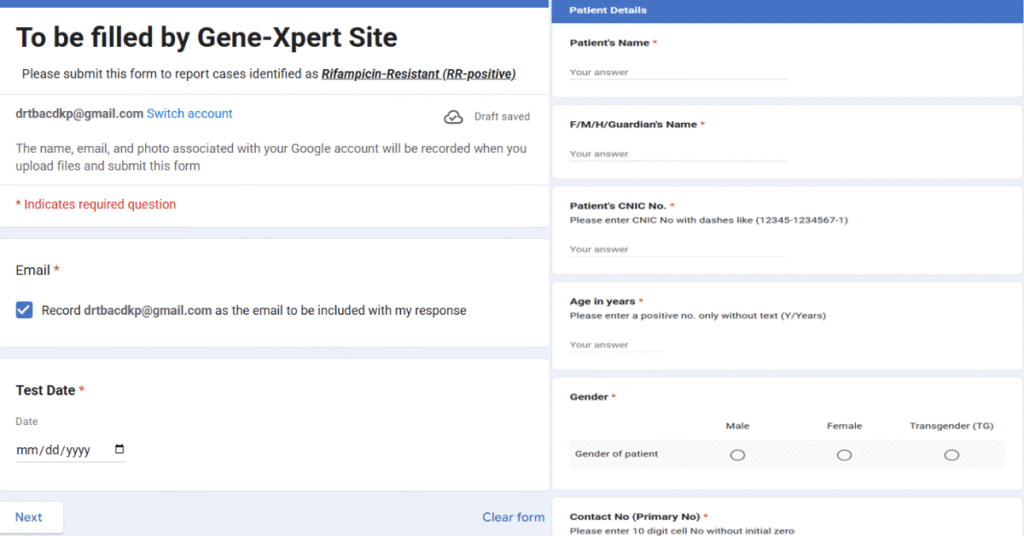Click the form title Gene-Xpert Site heading
The height and width of the screenshot is (536, 1024).
[207, 38]
